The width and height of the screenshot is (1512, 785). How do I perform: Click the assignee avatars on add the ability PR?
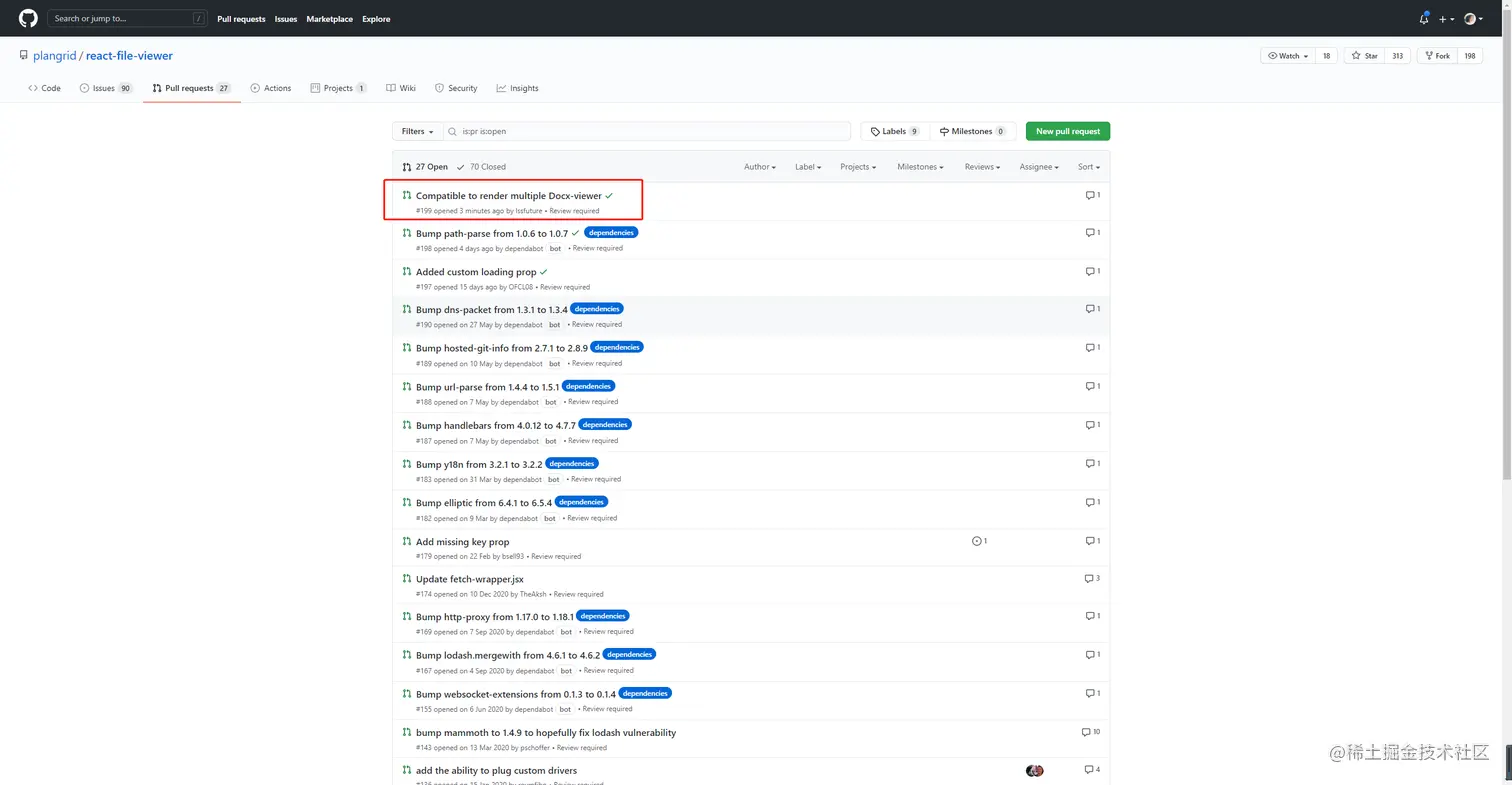1034,770
